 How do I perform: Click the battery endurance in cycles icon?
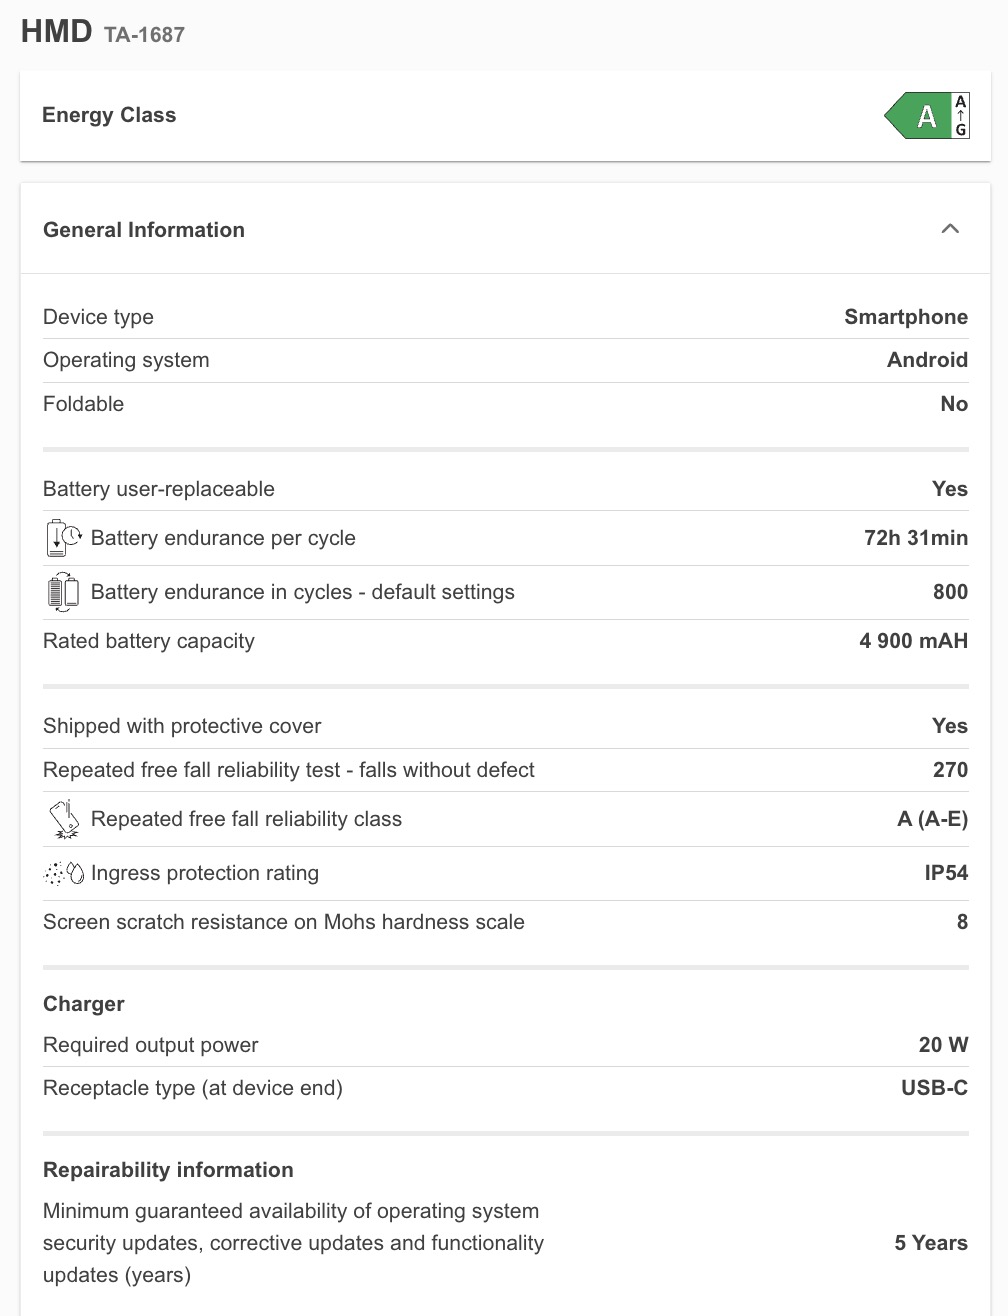pyautogui.click(x=63, y=592)
